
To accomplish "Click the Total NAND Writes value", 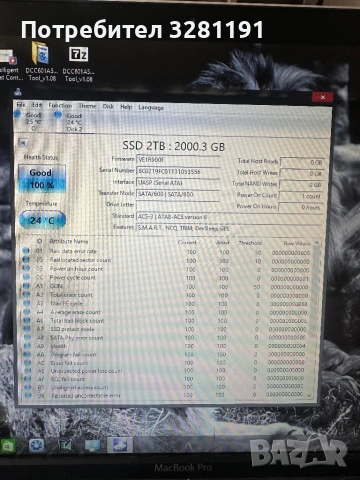I will 301,185.
